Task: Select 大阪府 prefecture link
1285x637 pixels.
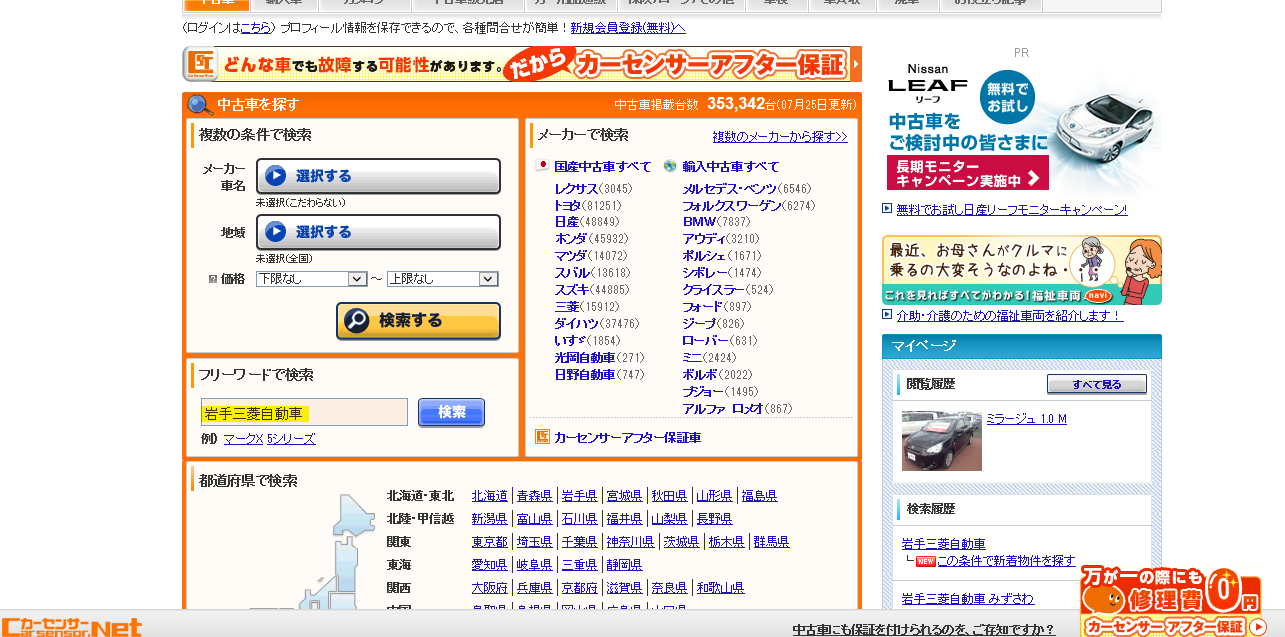Action: point(490,587)
